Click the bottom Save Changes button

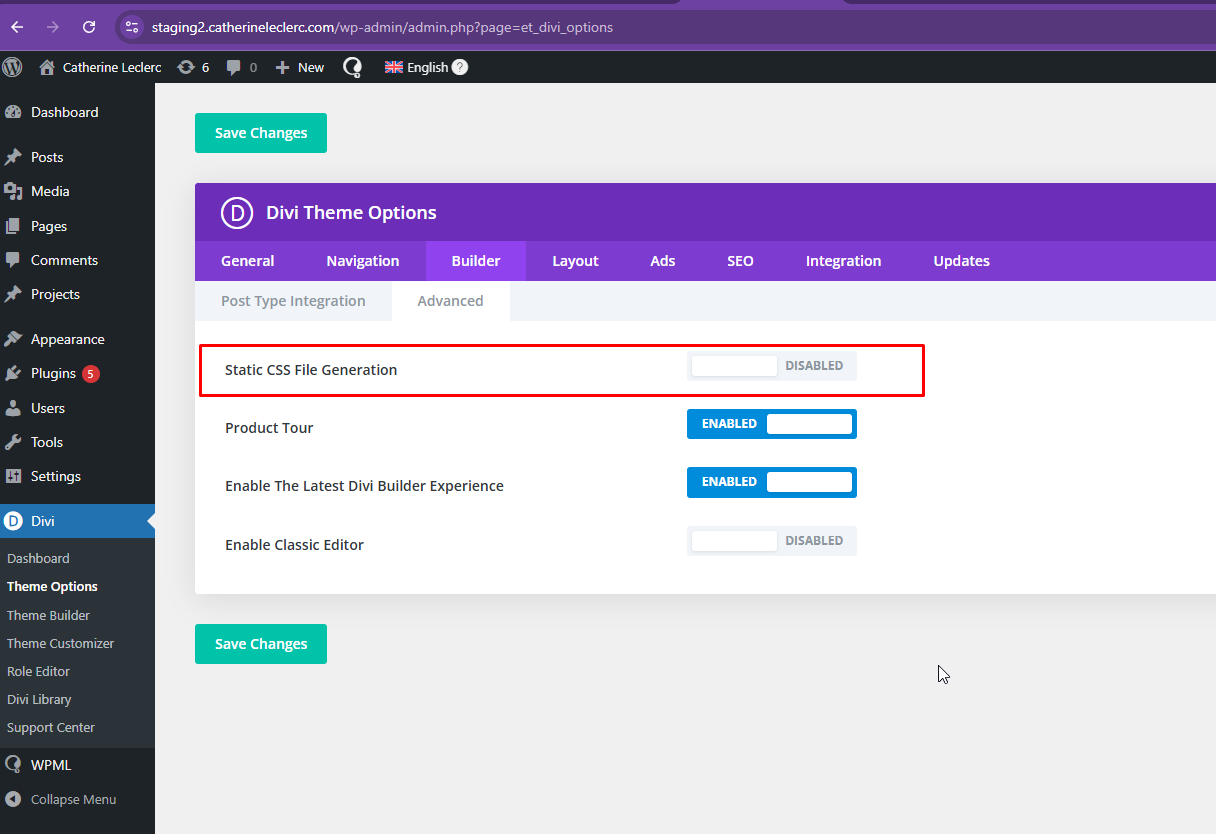(261, 644)
